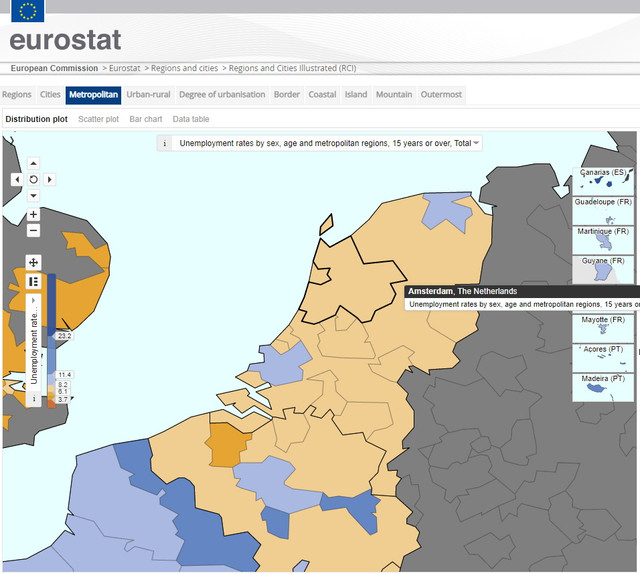Pan the map up with the arrow

point(33,164)
